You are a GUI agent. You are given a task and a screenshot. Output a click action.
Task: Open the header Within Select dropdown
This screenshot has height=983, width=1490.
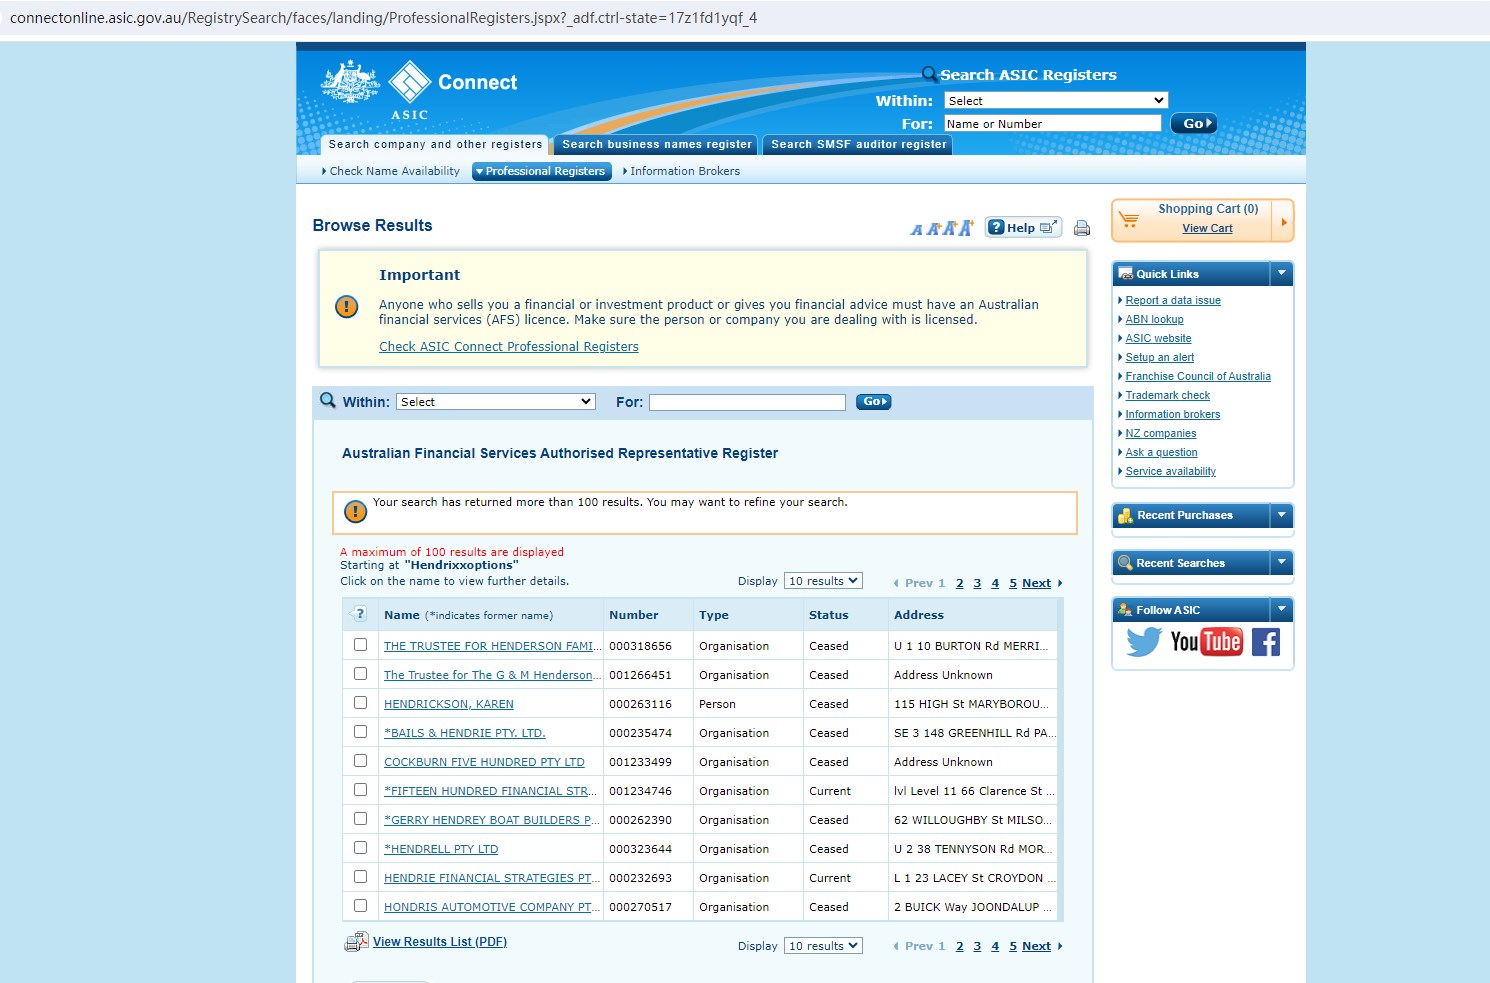[1056, 100]
